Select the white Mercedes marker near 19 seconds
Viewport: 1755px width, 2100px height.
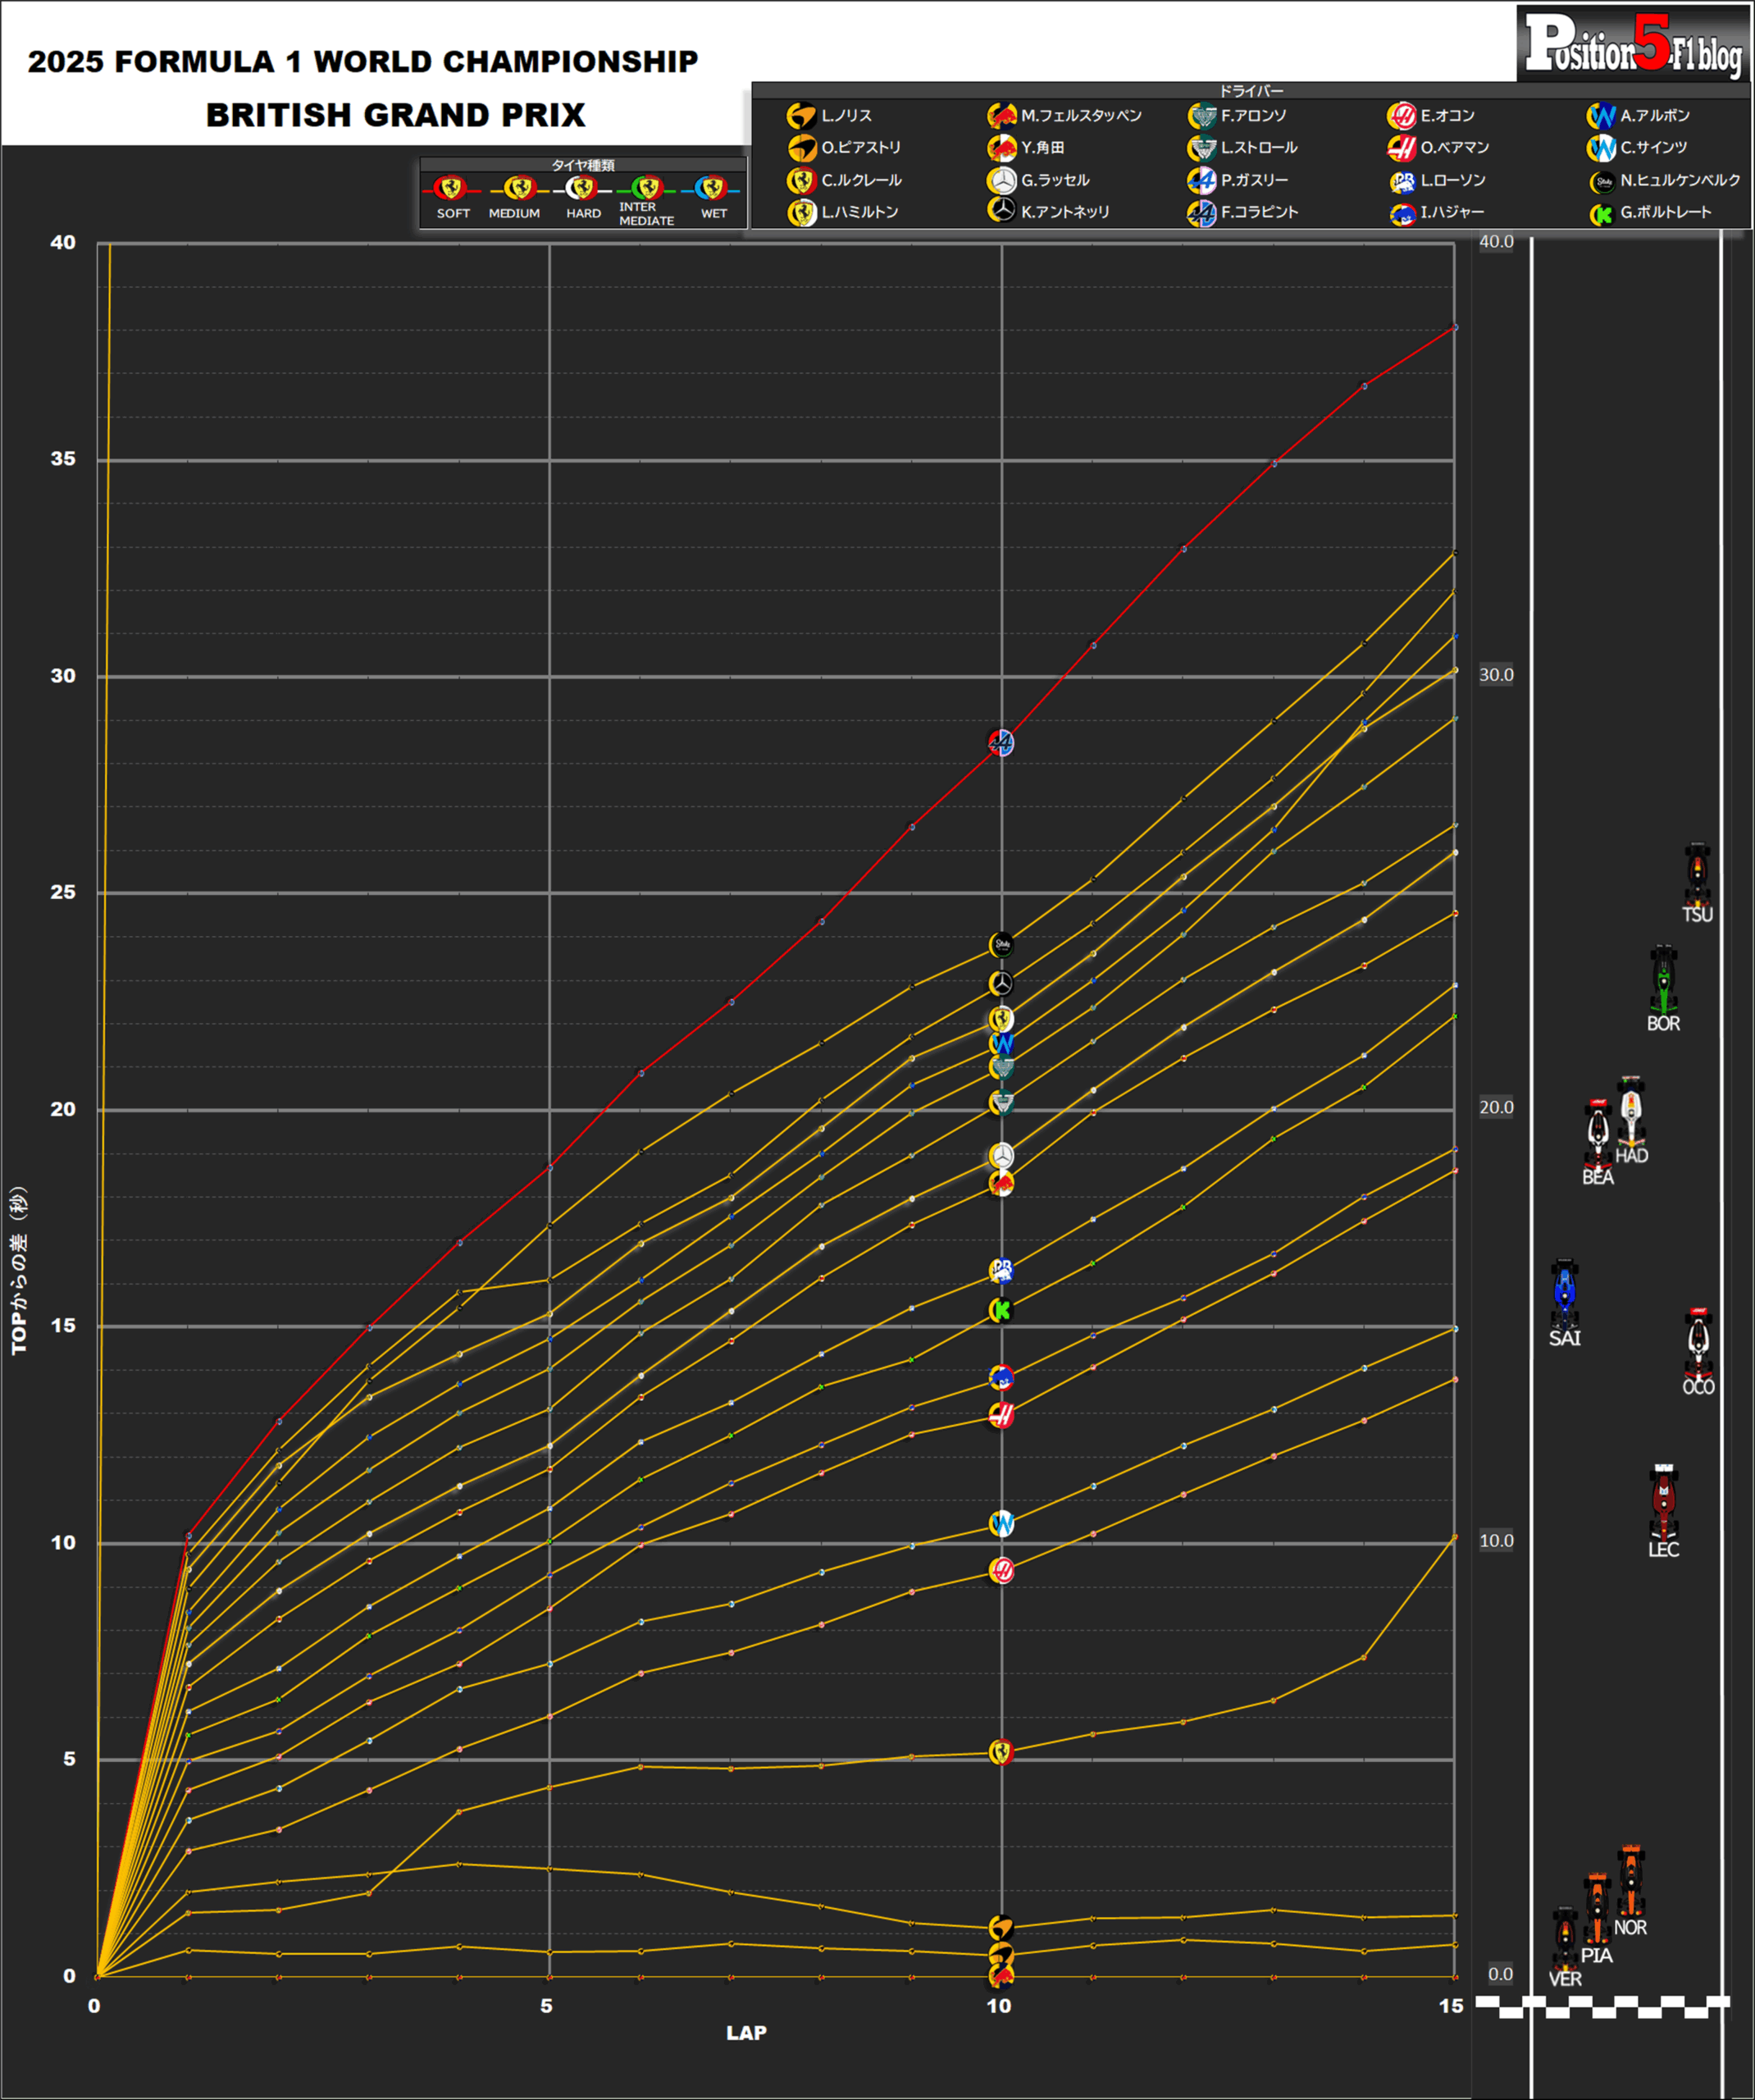(1001, 1155)
